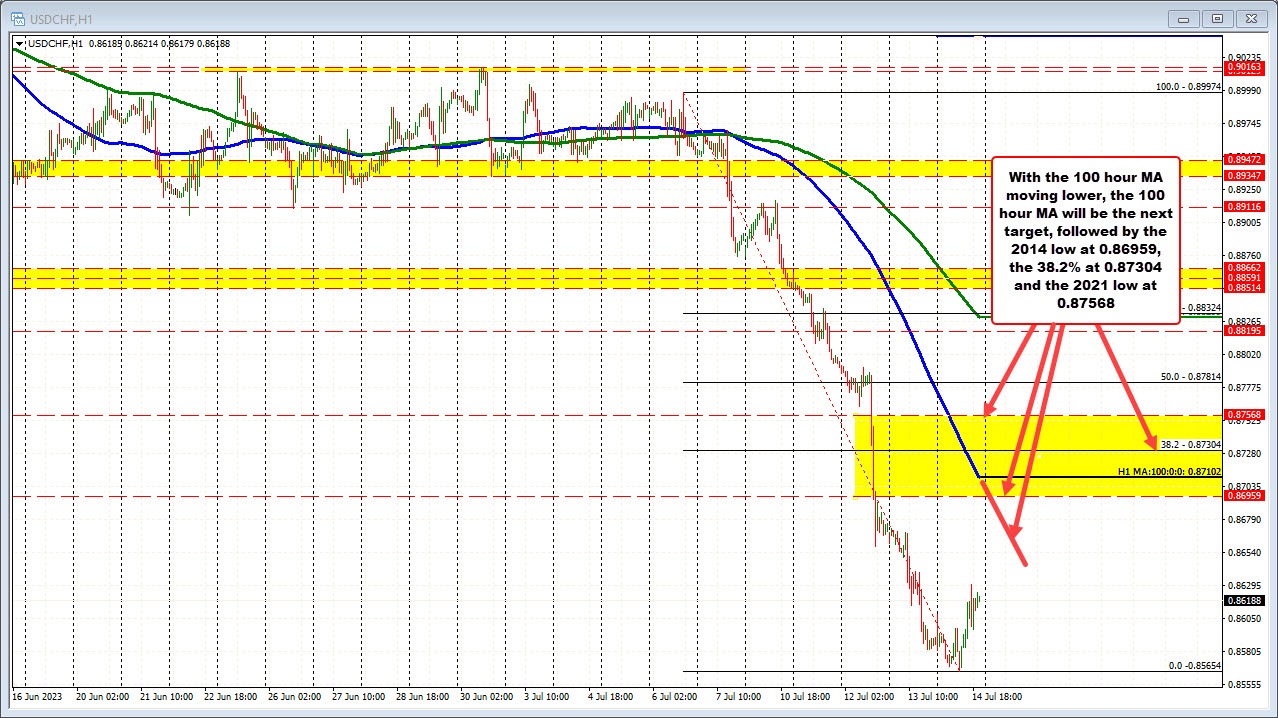Click the red 0.90163 price tag on axis

(x=1243, y=68)
